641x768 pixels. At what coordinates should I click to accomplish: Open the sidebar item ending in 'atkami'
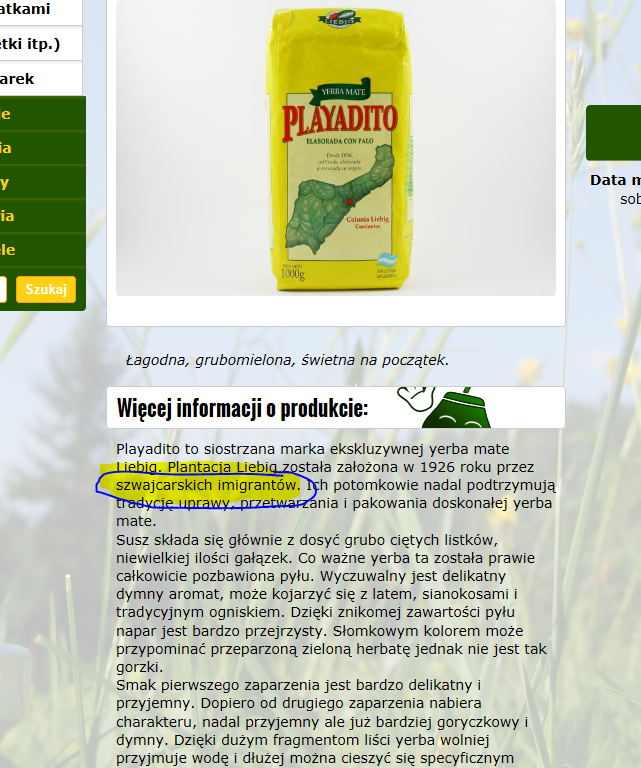click(x=41, y=11)
